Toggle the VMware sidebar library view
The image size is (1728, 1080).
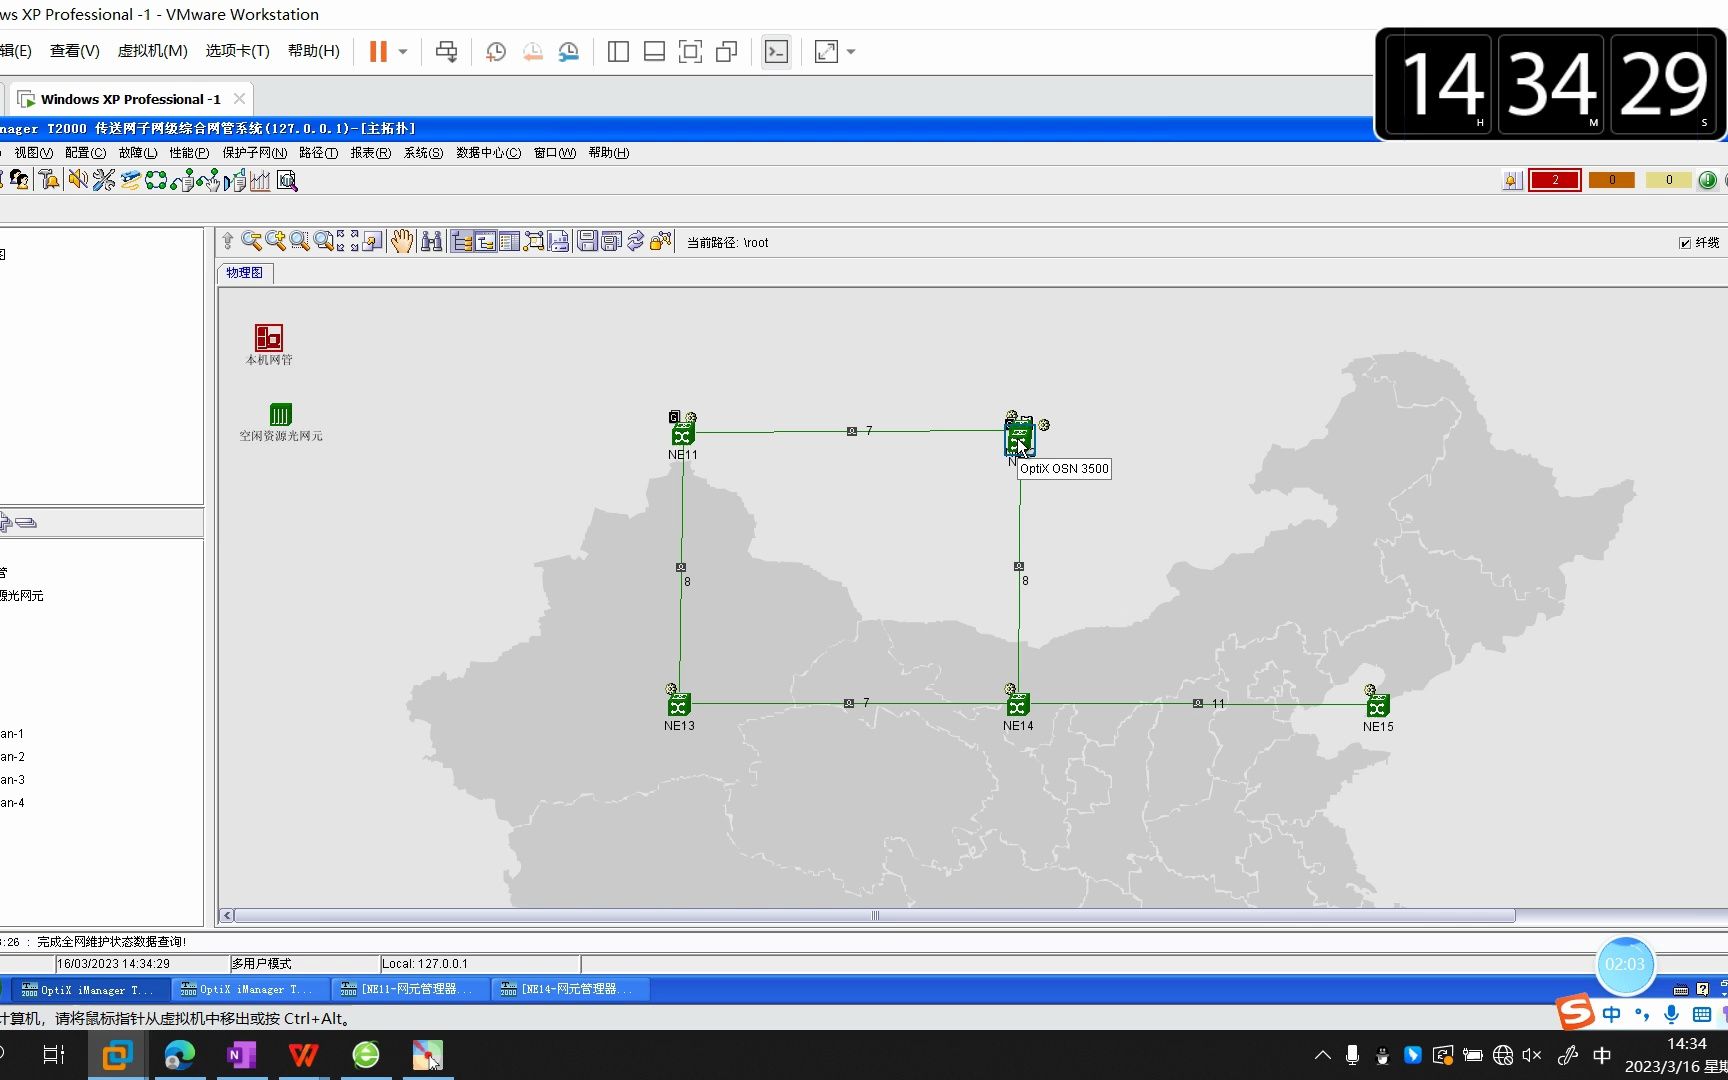click(618, 51)
